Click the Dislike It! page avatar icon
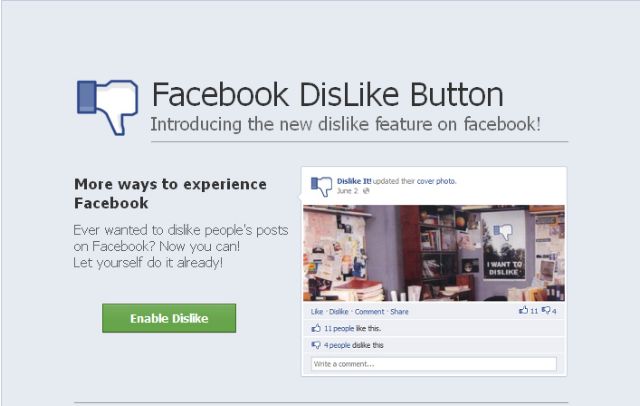Viewport: 640px width, 406px height. click(x=321, y=186)
